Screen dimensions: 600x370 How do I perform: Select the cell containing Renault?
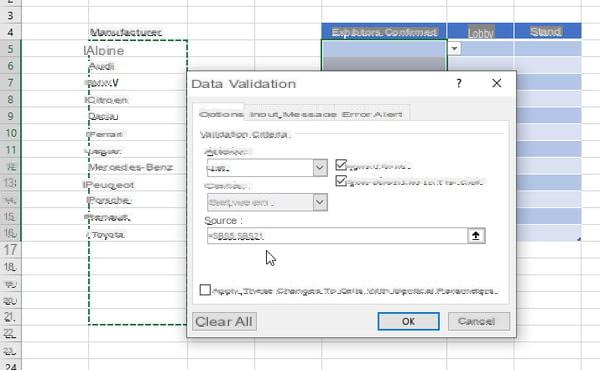tap(138, 217)
